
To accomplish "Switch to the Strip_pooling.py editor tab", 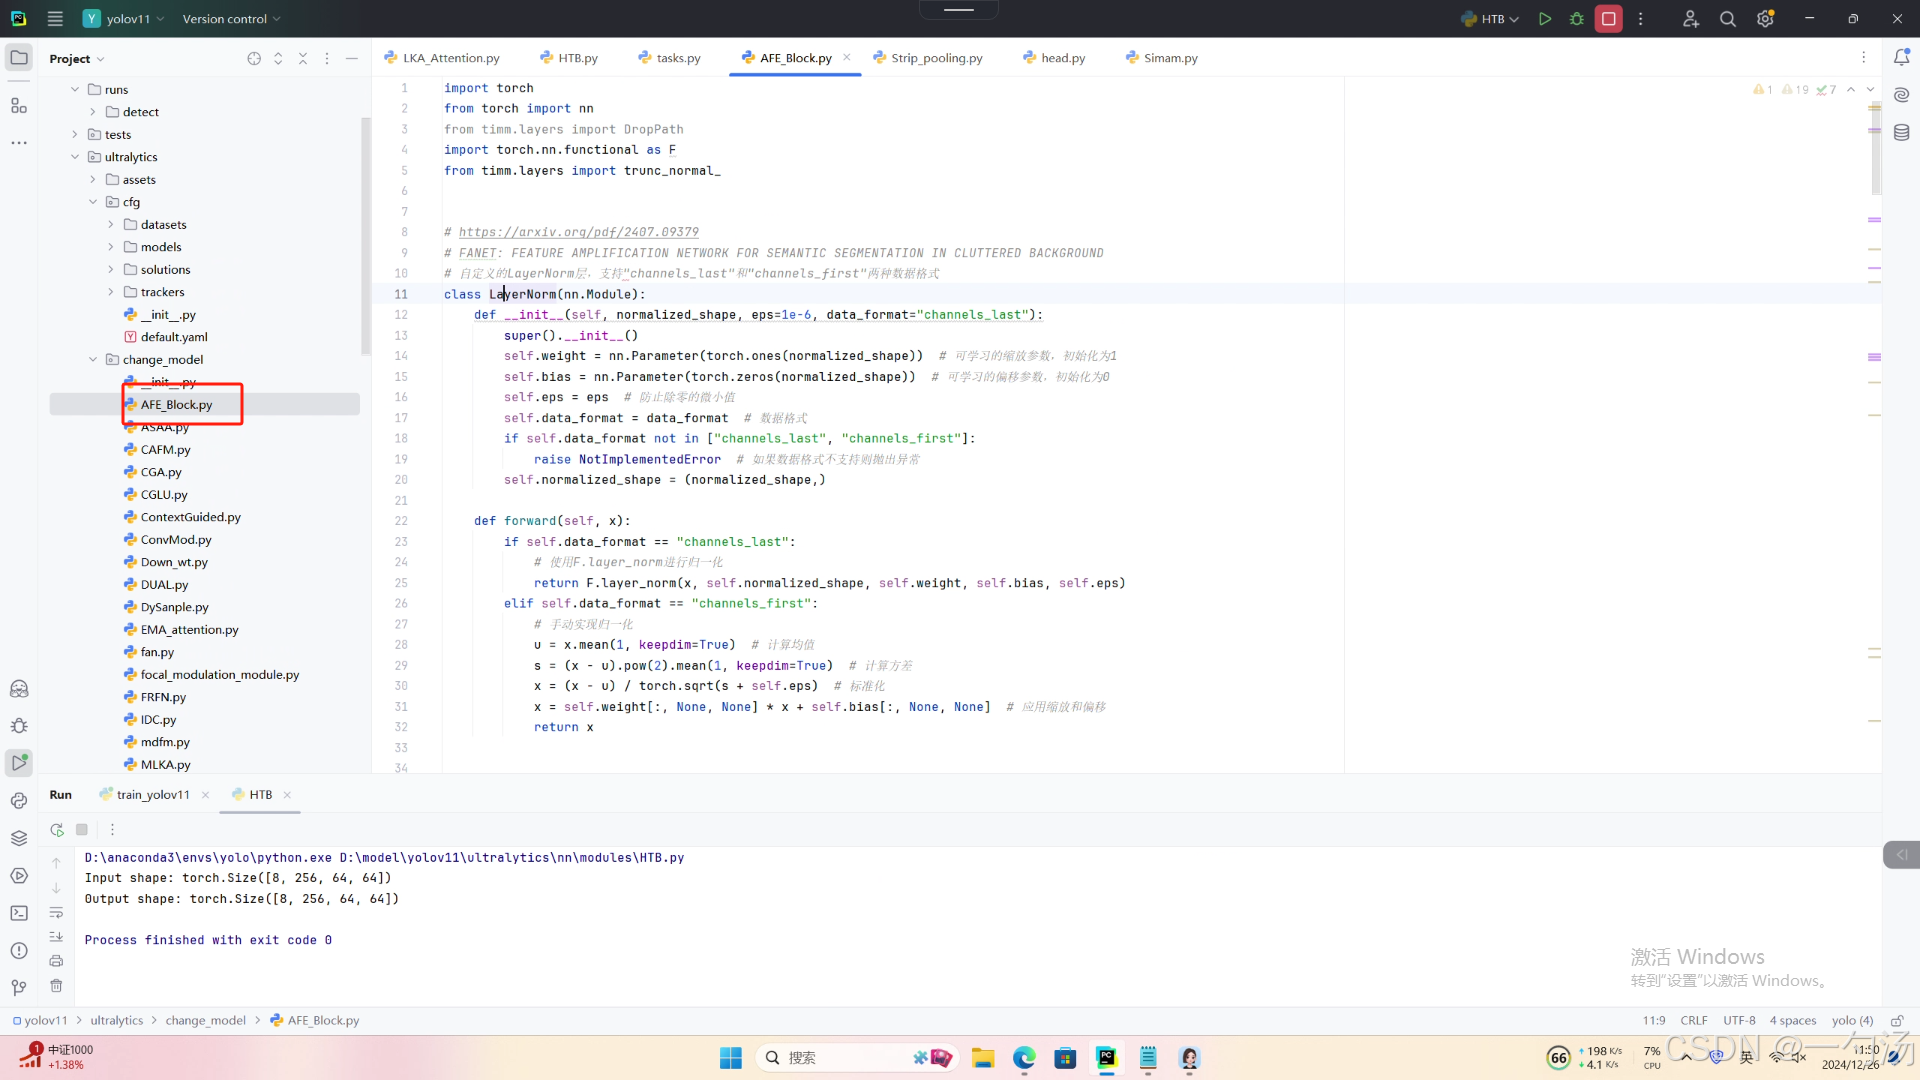I will pos(936,58).
